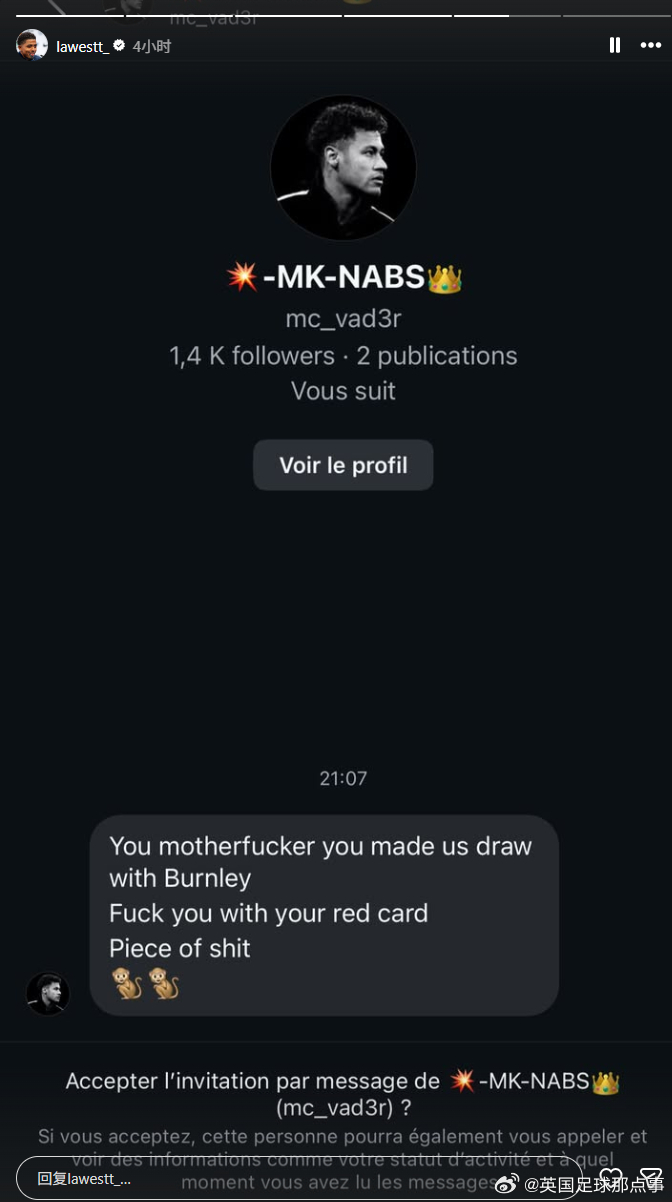Open the lawestt_ username link

coord(82,46)
